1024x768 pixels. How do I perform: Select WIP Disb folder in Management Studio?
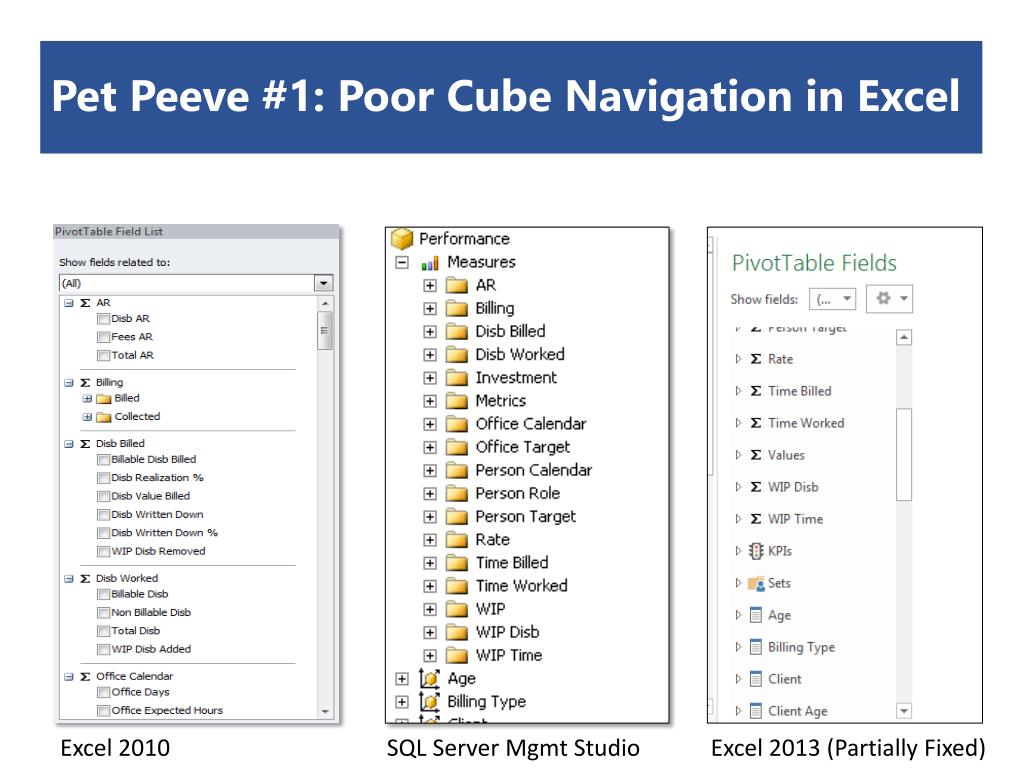pos(507,632)
